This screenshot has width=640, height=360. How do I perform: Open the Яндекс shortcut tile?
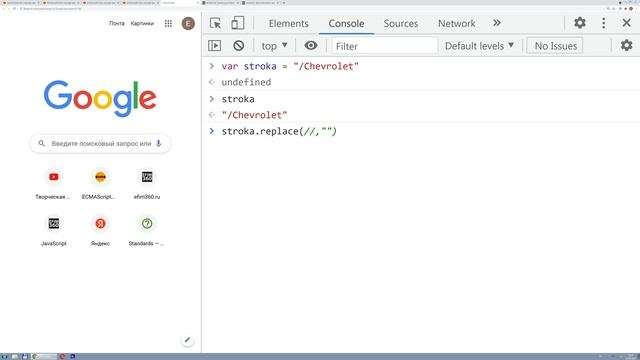click(x=100, y=231)
